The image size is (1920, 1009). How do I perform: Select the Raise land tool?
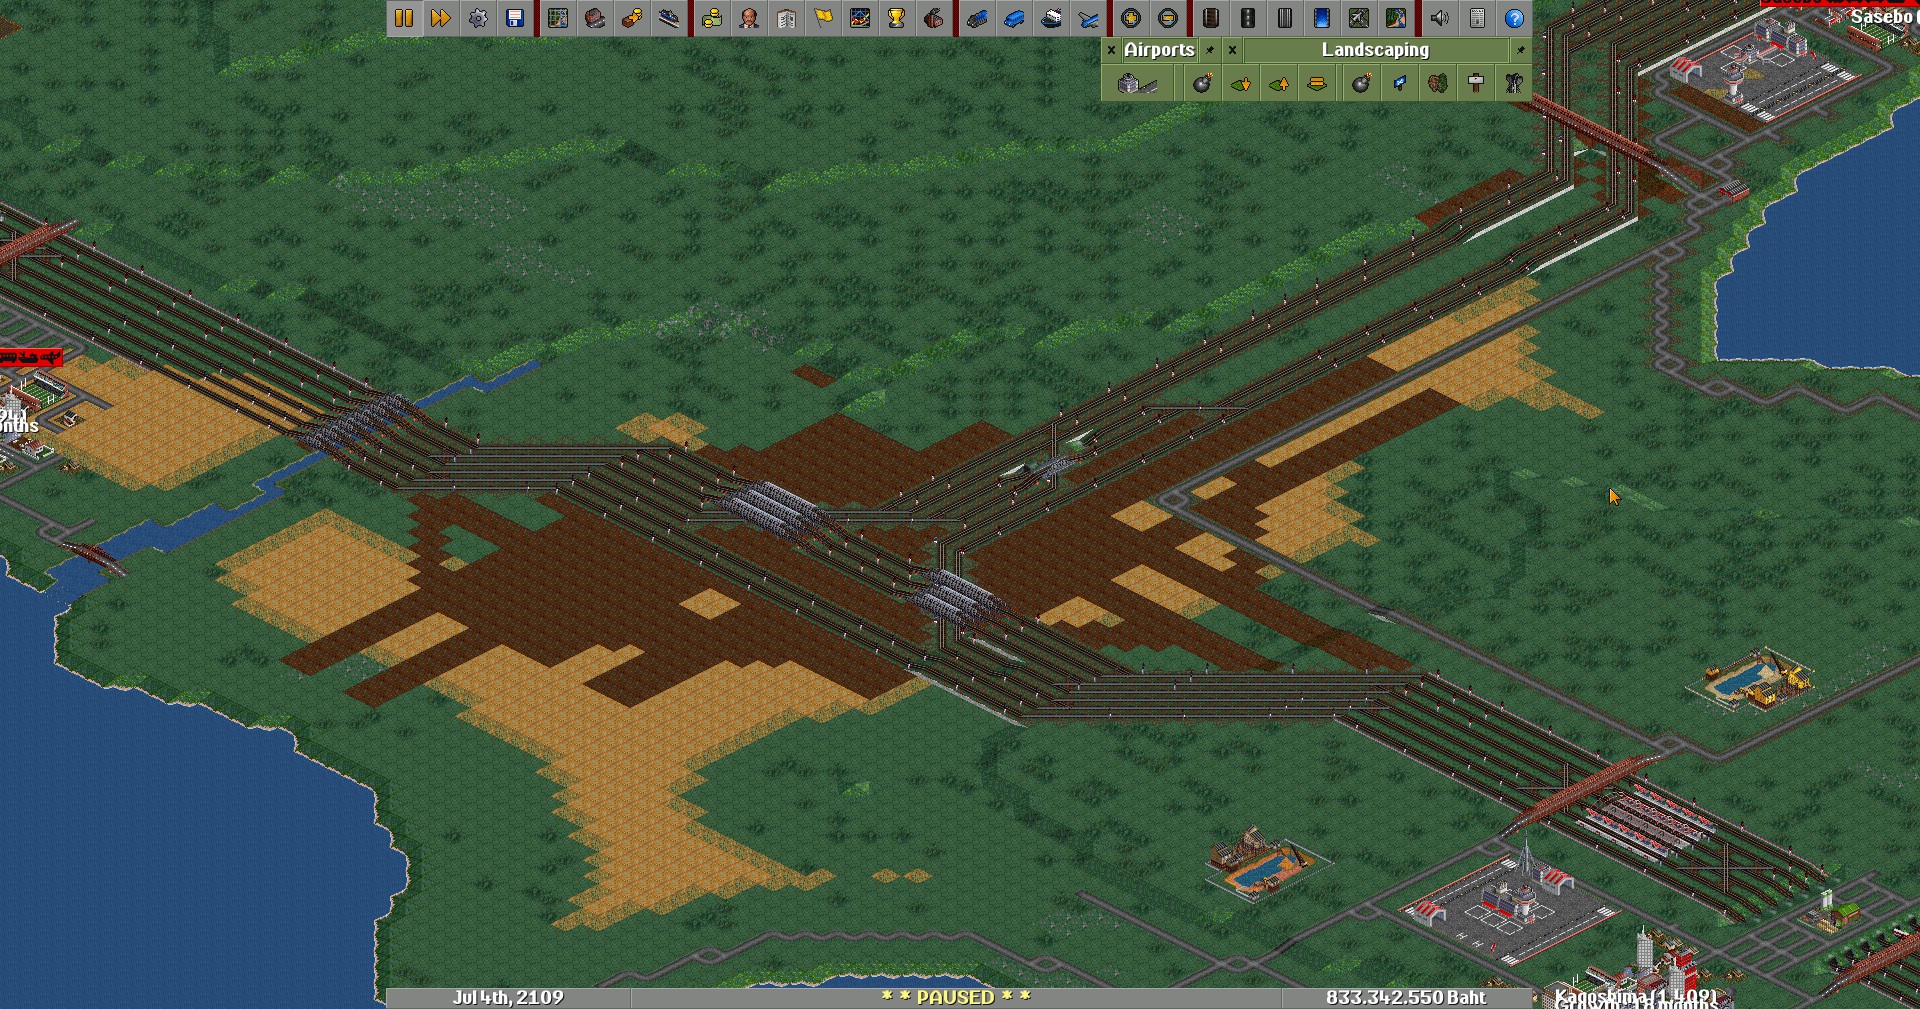(1279, 84)
